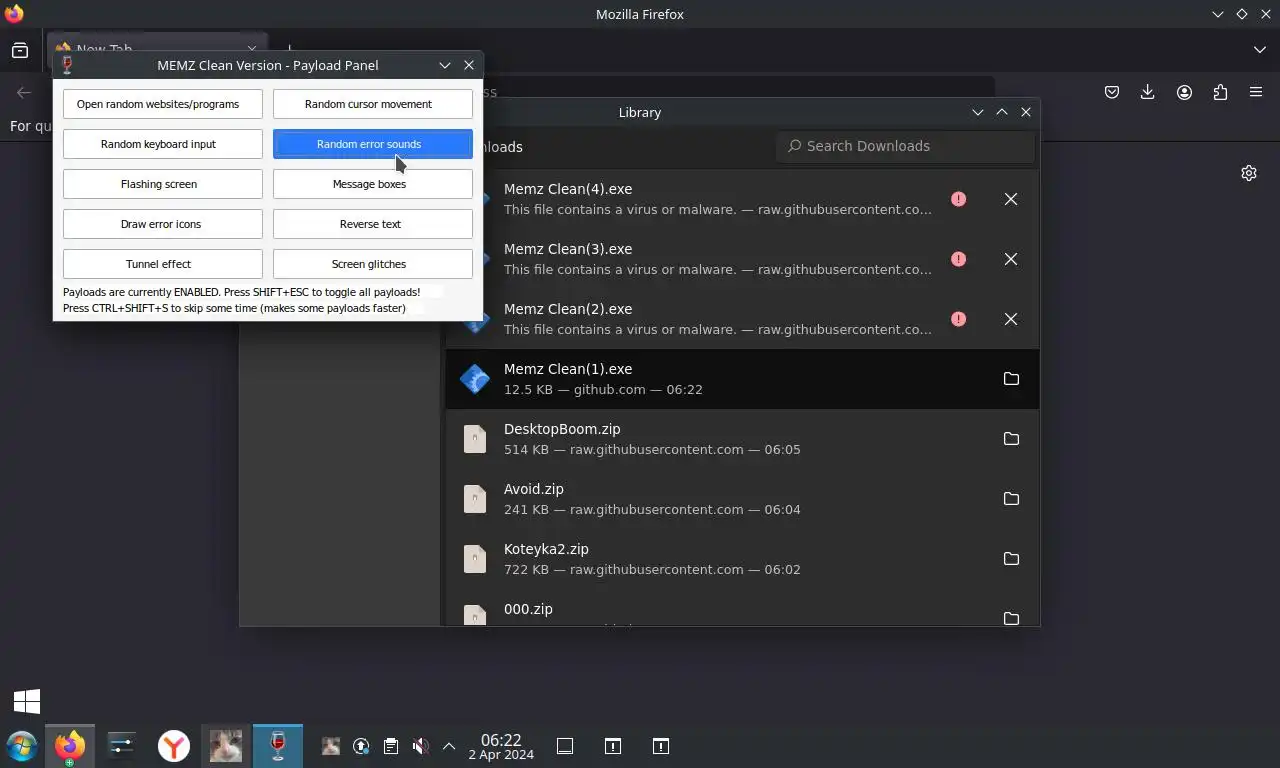Open Firefox tab view icon
The height and width of the screenshot is (768, 1280).
(x=20, y=50)
